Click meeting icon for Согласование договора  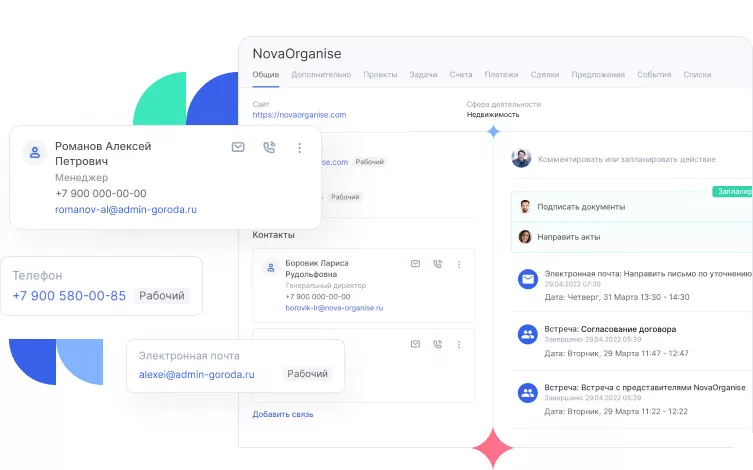tap(527, 335)
